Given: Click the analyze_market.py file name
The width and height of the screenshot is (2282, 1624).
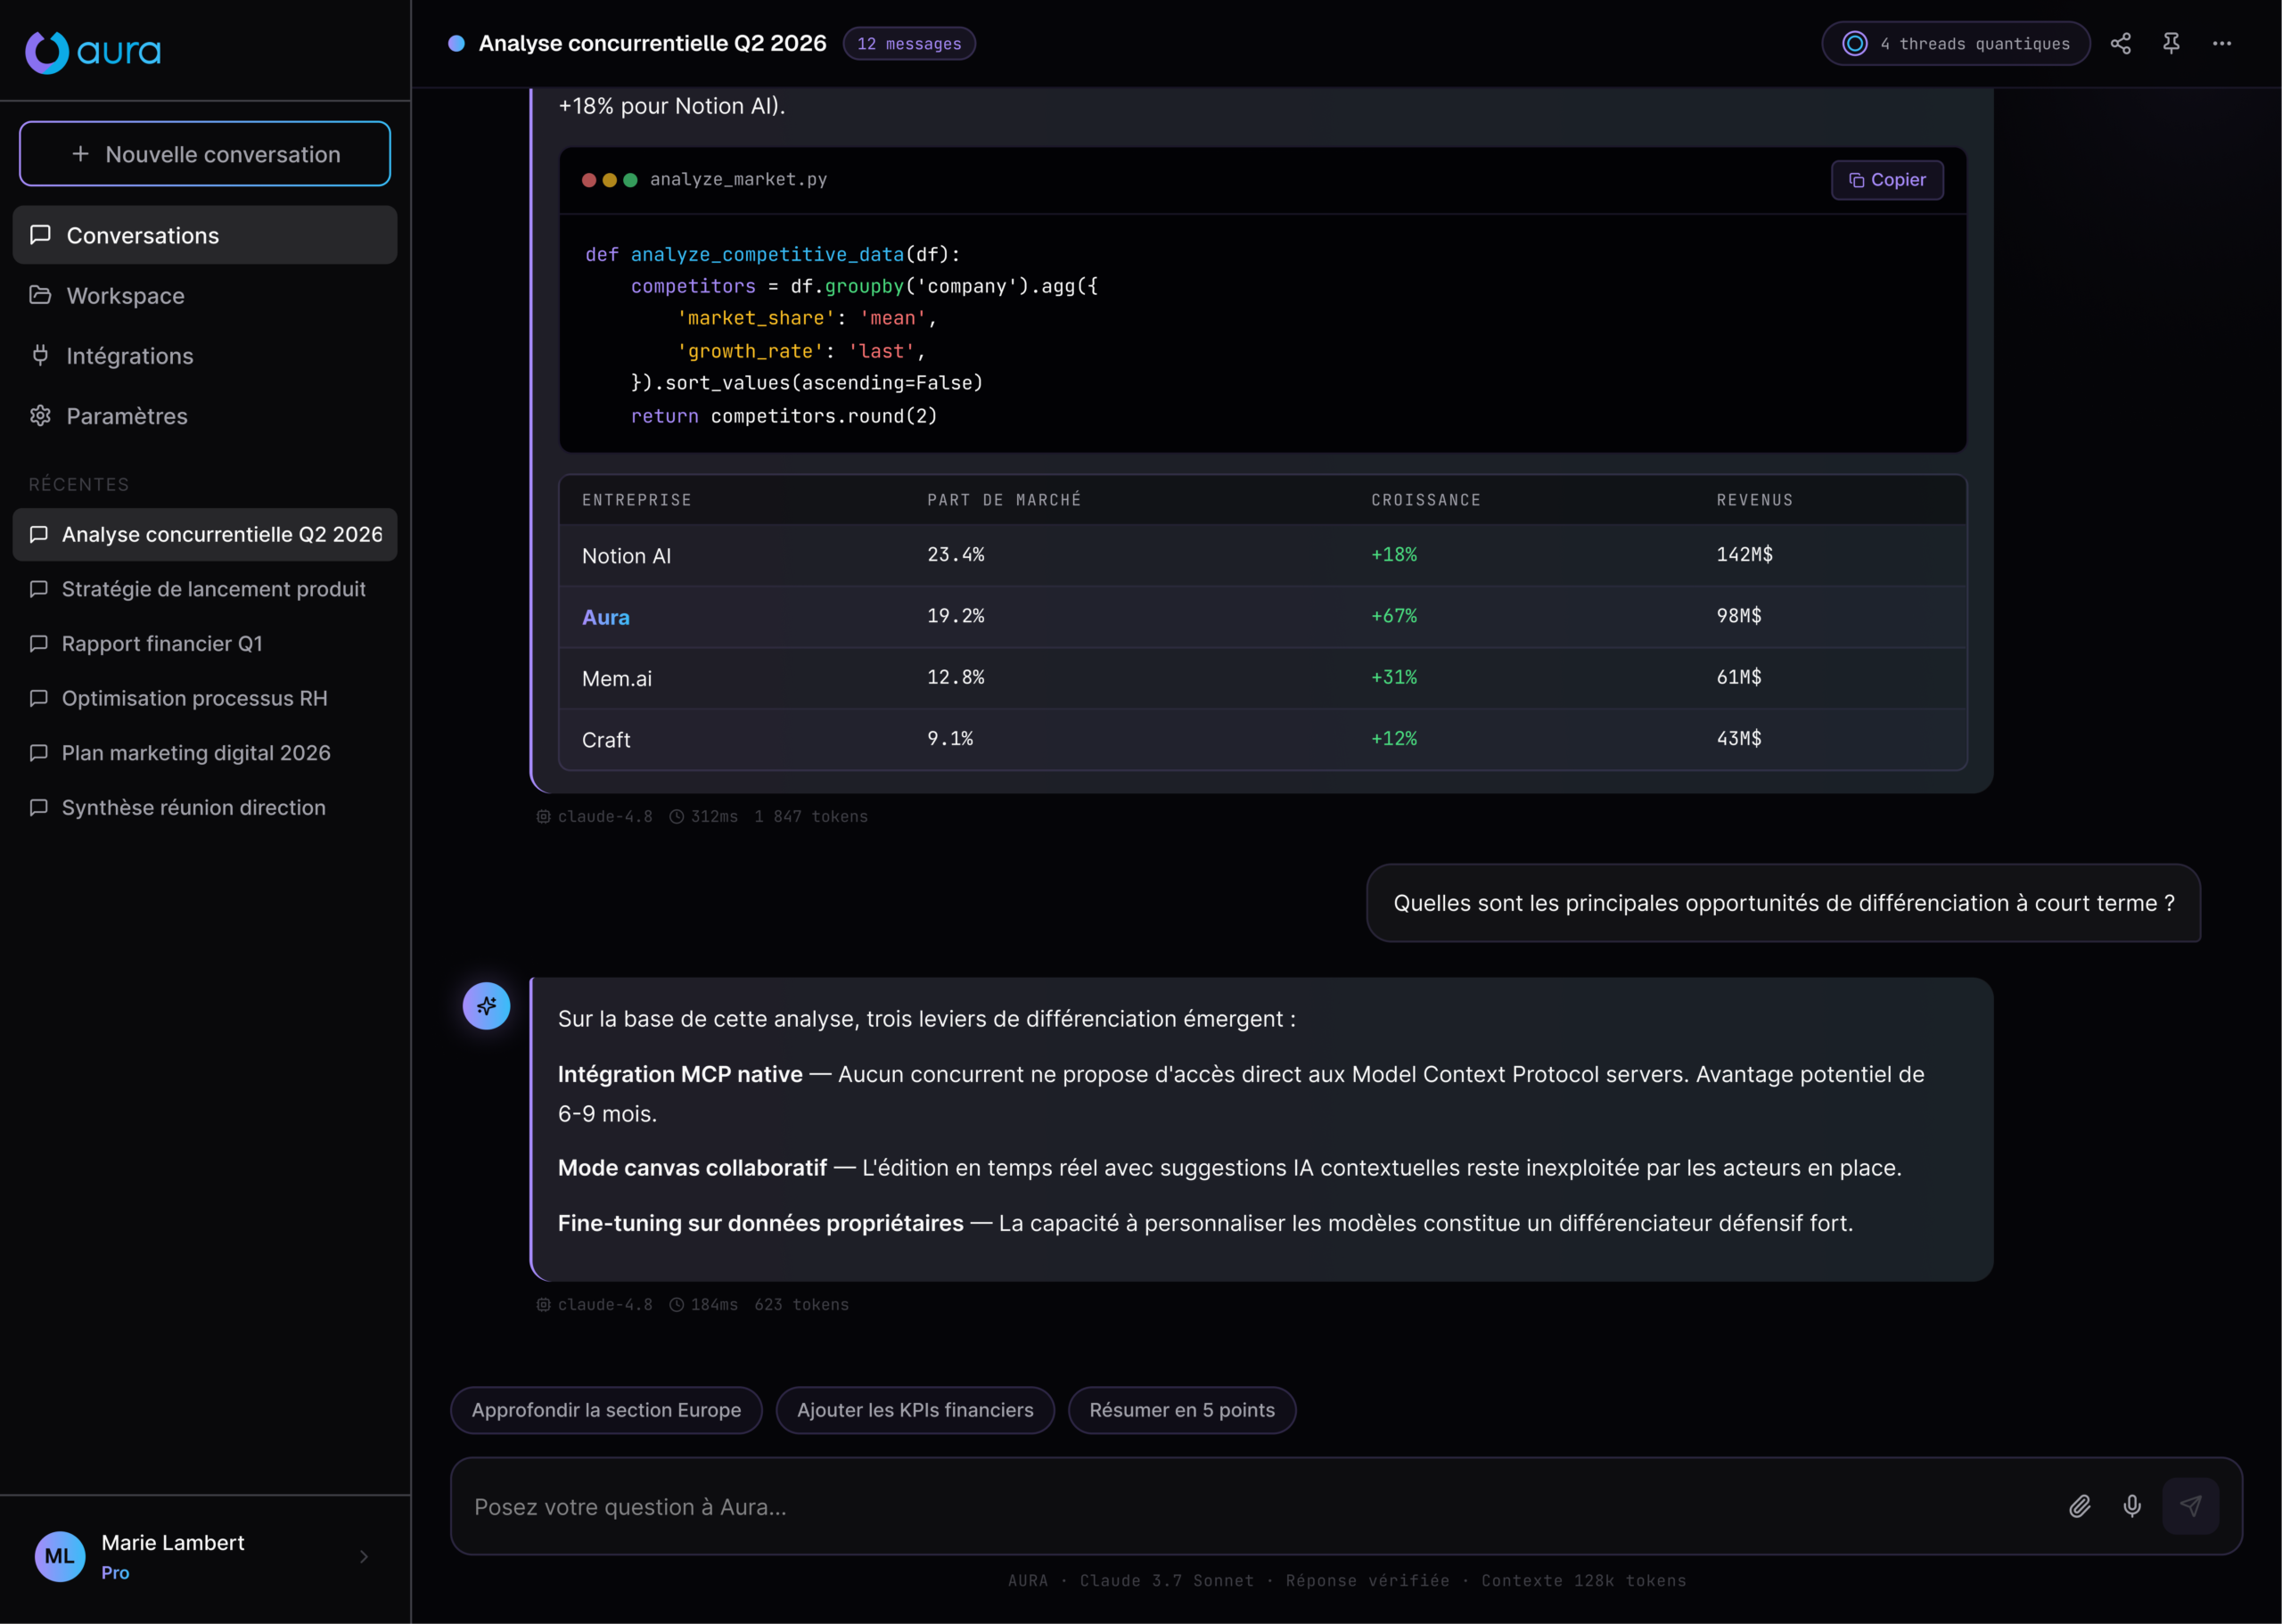Looking at the screenshot, I should click(x=738, y=179).
